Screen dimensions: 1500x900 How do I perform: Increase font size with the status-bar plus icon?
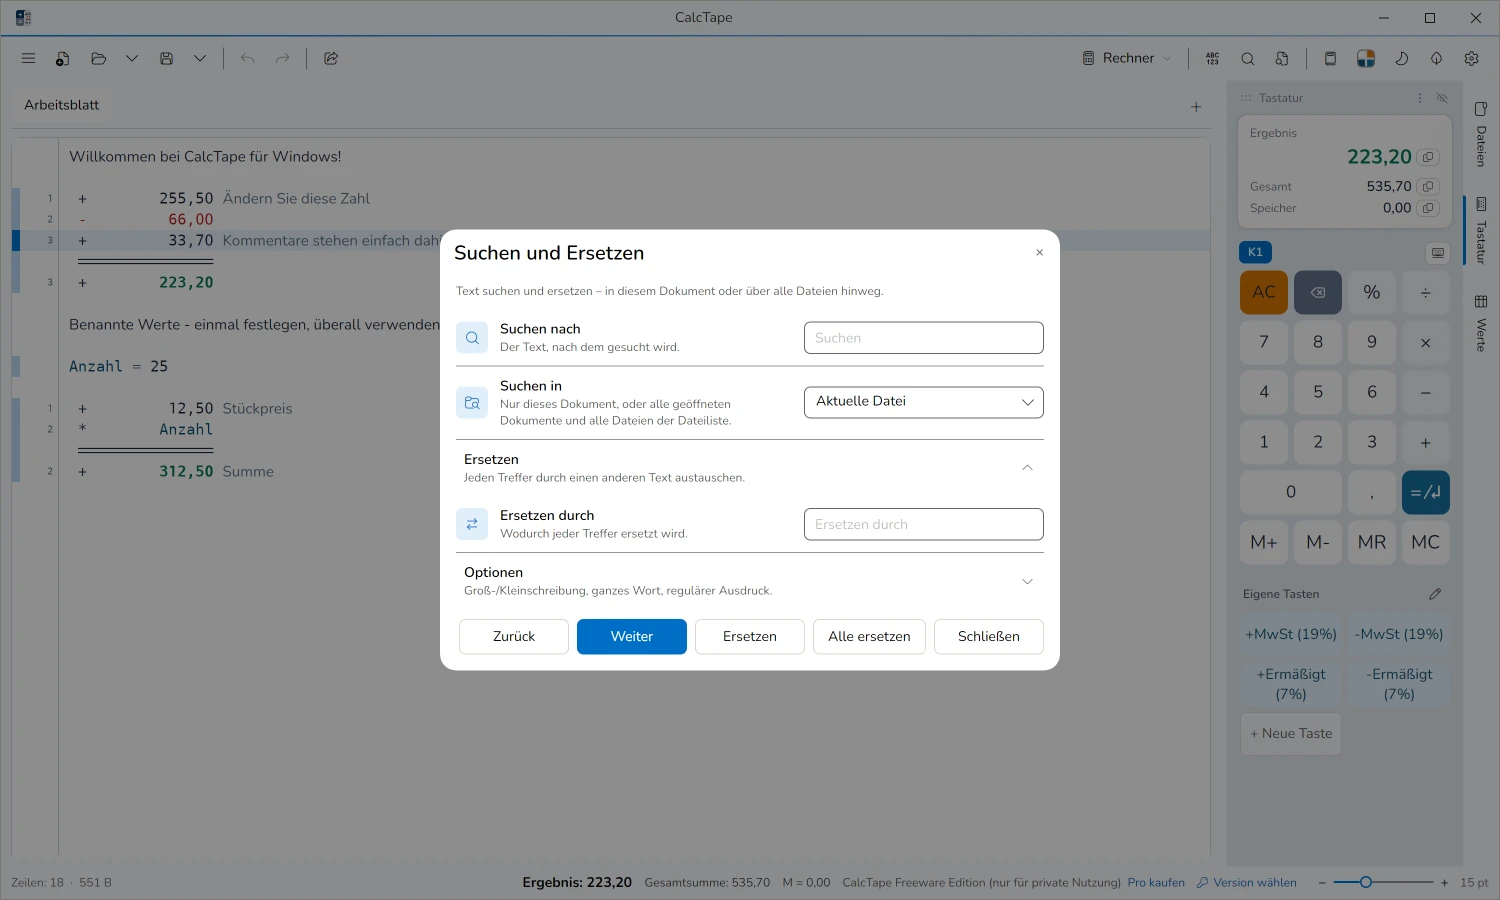pos(1444,883)
